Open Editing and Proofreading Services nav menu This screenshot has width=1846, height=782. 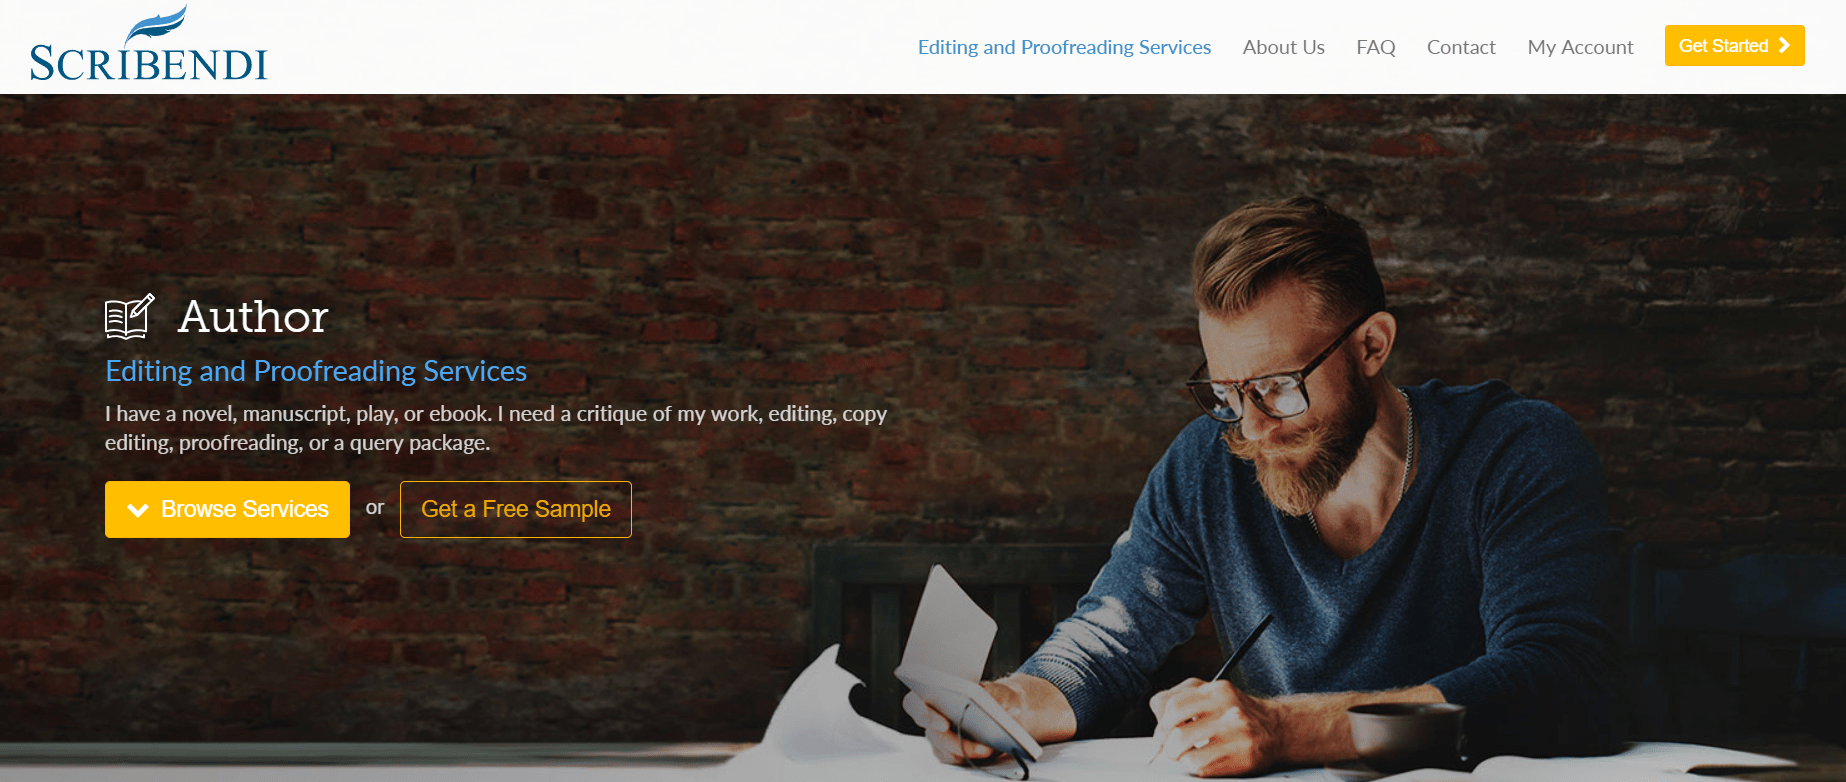(x=1064, y=47)
